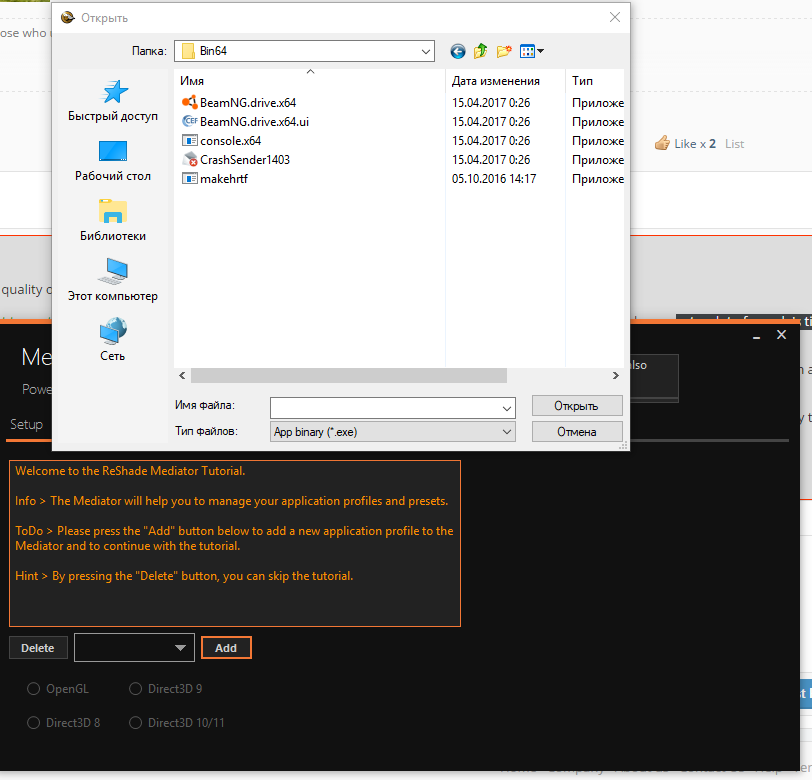The image size is (812, 780).
Task: Open the List link on the forum page
Action: click(x=734, y=144)
